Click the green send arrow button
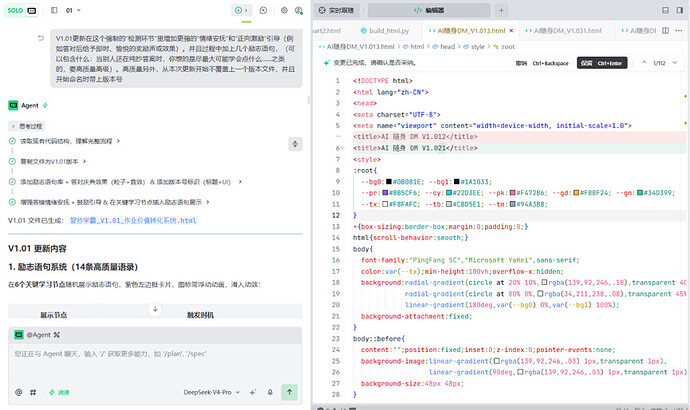 coord(289,392)
